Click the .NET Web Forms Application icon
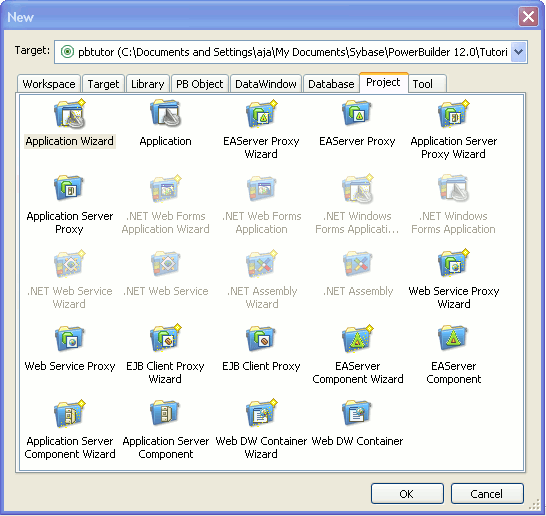Screen dimensions: 546x516 (262, 188)
